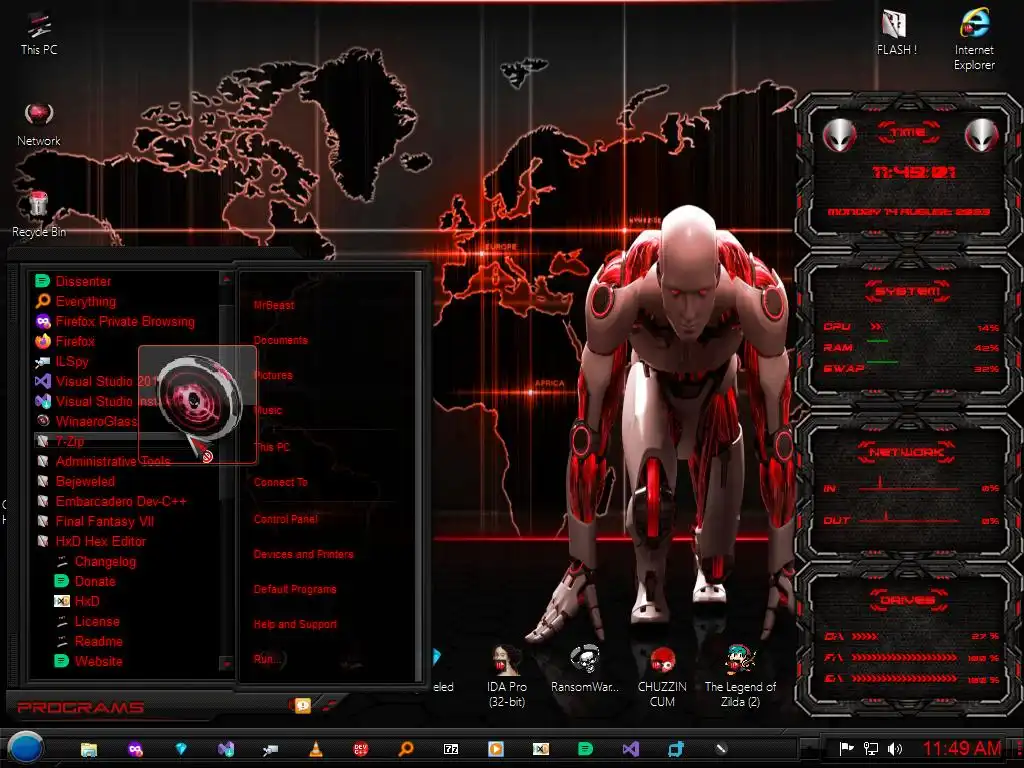Viewport: 1024px width, 768px height.
Task: Click the VLC cone icon on taskbar
Action: pos(315,749)
